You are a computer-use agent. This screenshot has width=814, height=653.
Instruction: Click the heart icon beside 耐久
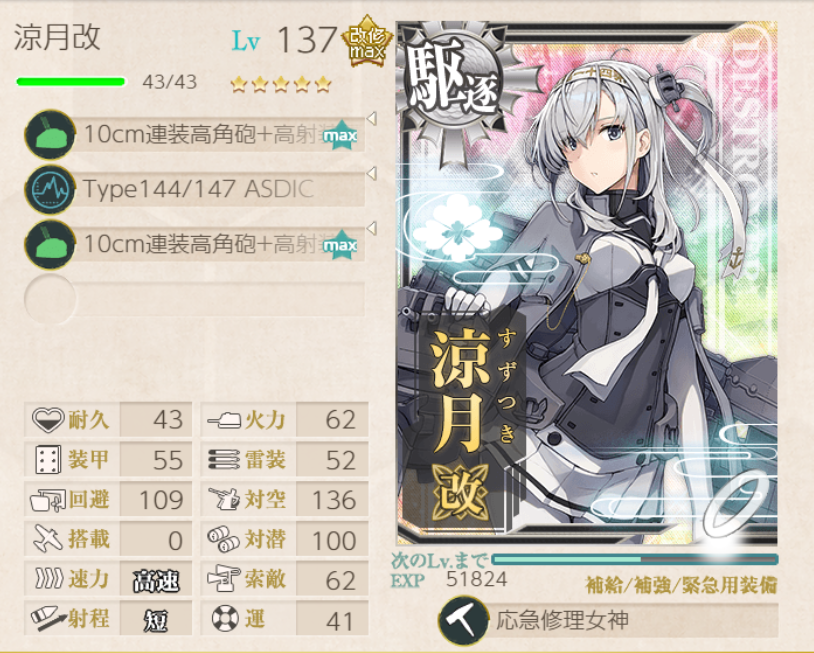tap(48, 419)
